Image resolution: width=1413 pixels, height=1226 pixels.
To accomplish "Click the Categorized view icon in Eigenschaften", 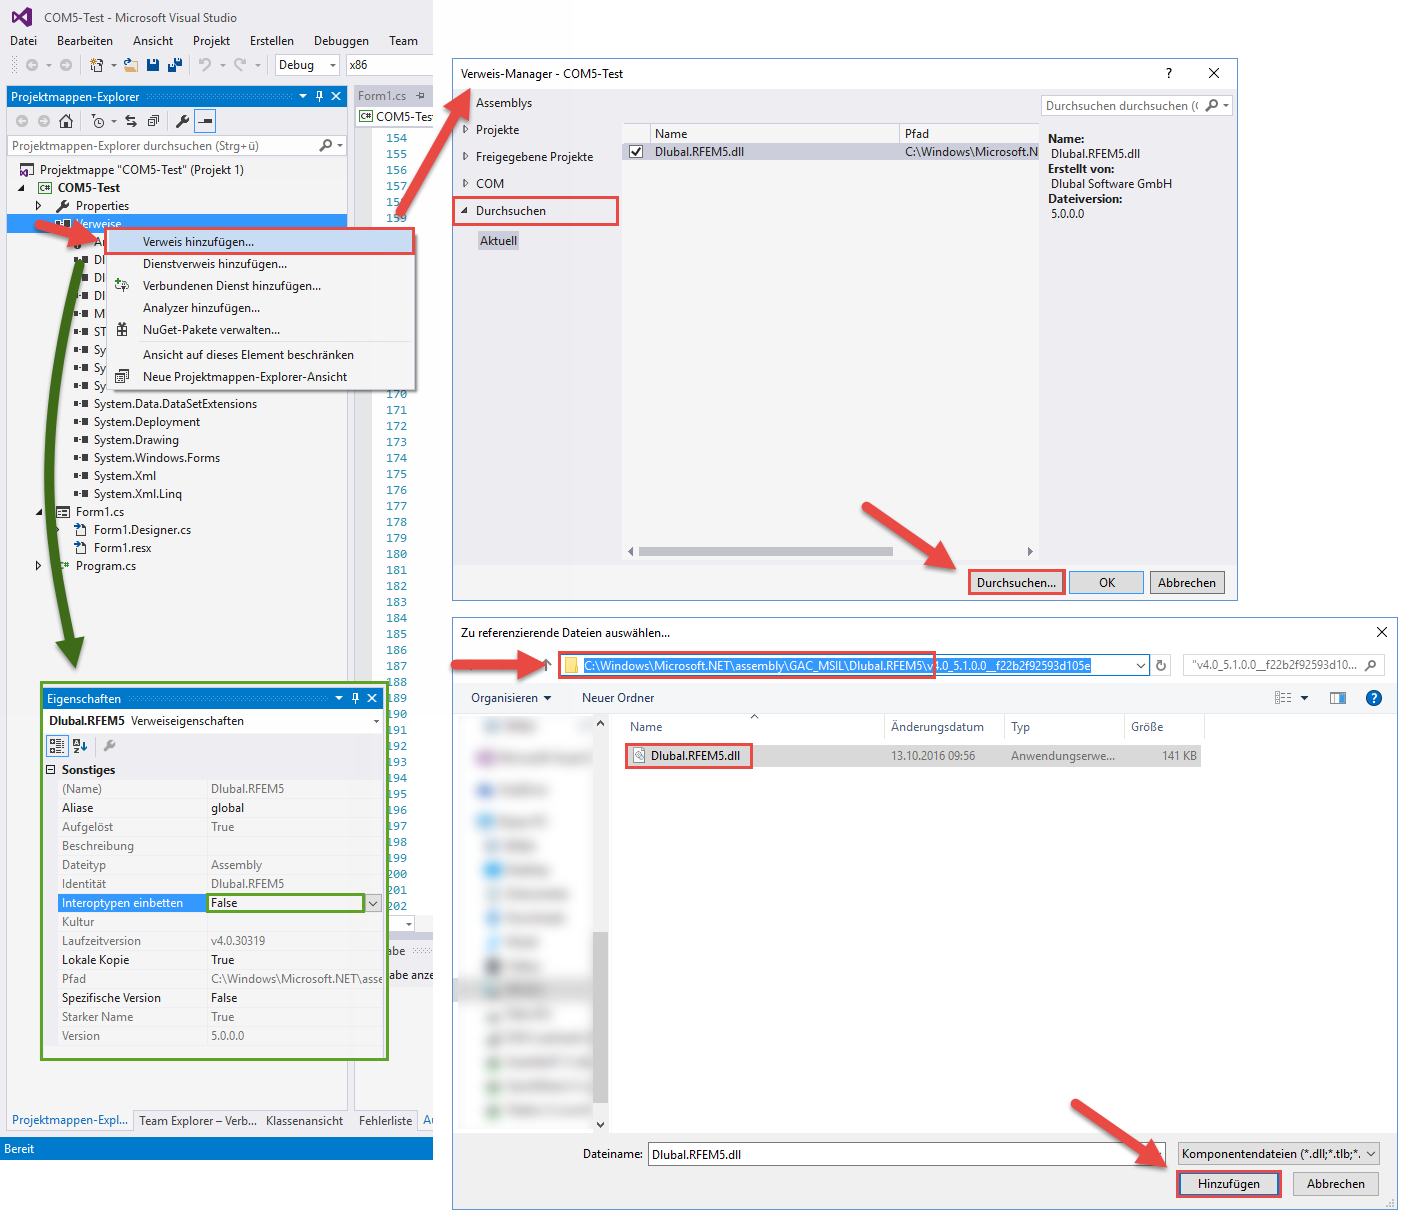I will tap(57, 745).
